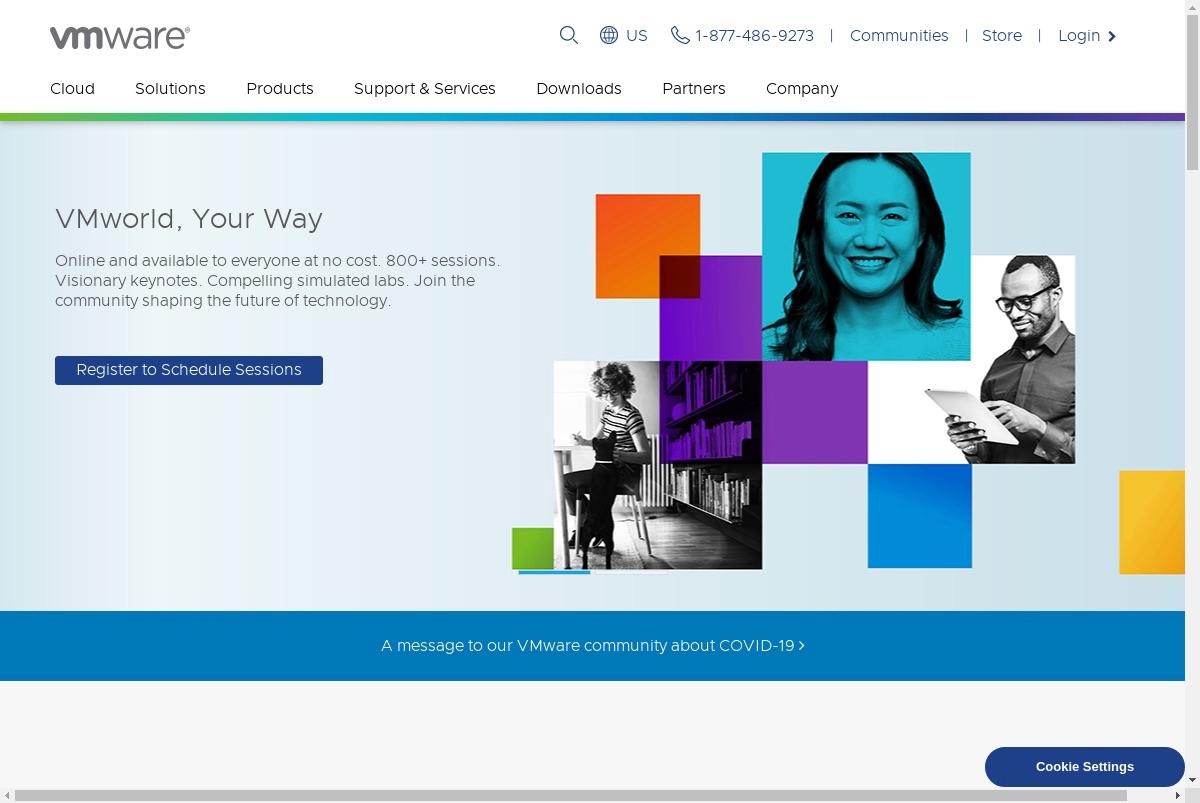
Task: Open the Solutions menu
Action: tap(170, 88)
